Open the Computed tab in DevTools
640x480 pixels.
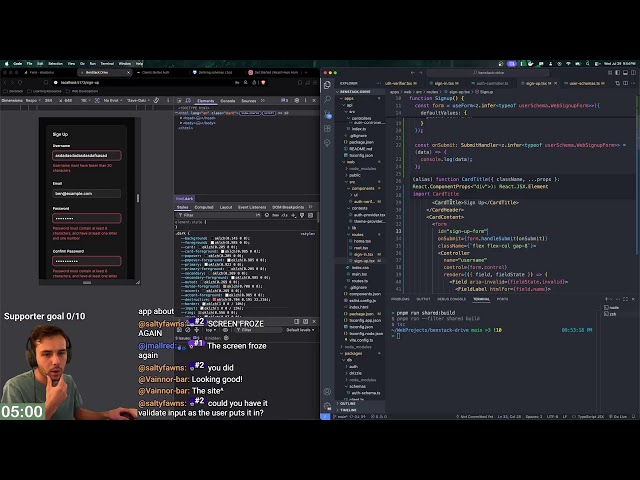tap(204, 207)
